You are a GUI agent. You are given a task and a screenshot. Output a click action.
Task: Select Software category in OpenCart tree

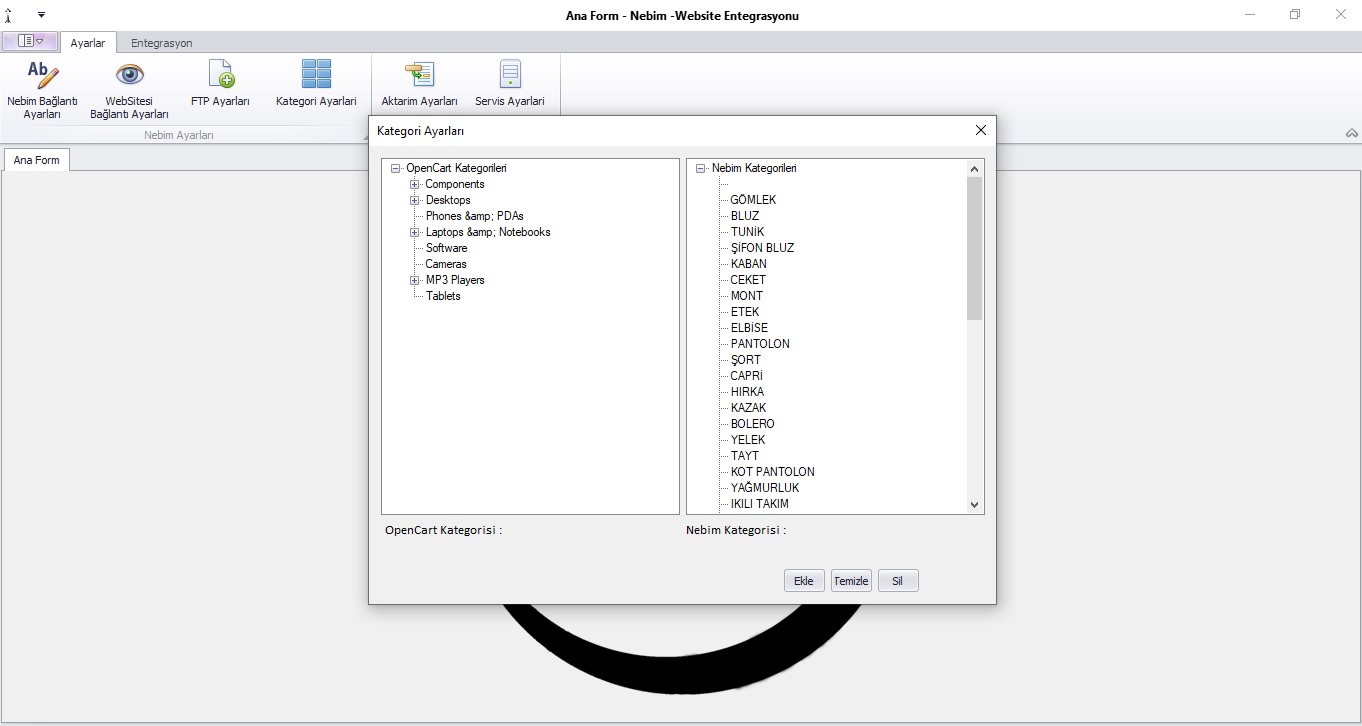click(447, 248)
